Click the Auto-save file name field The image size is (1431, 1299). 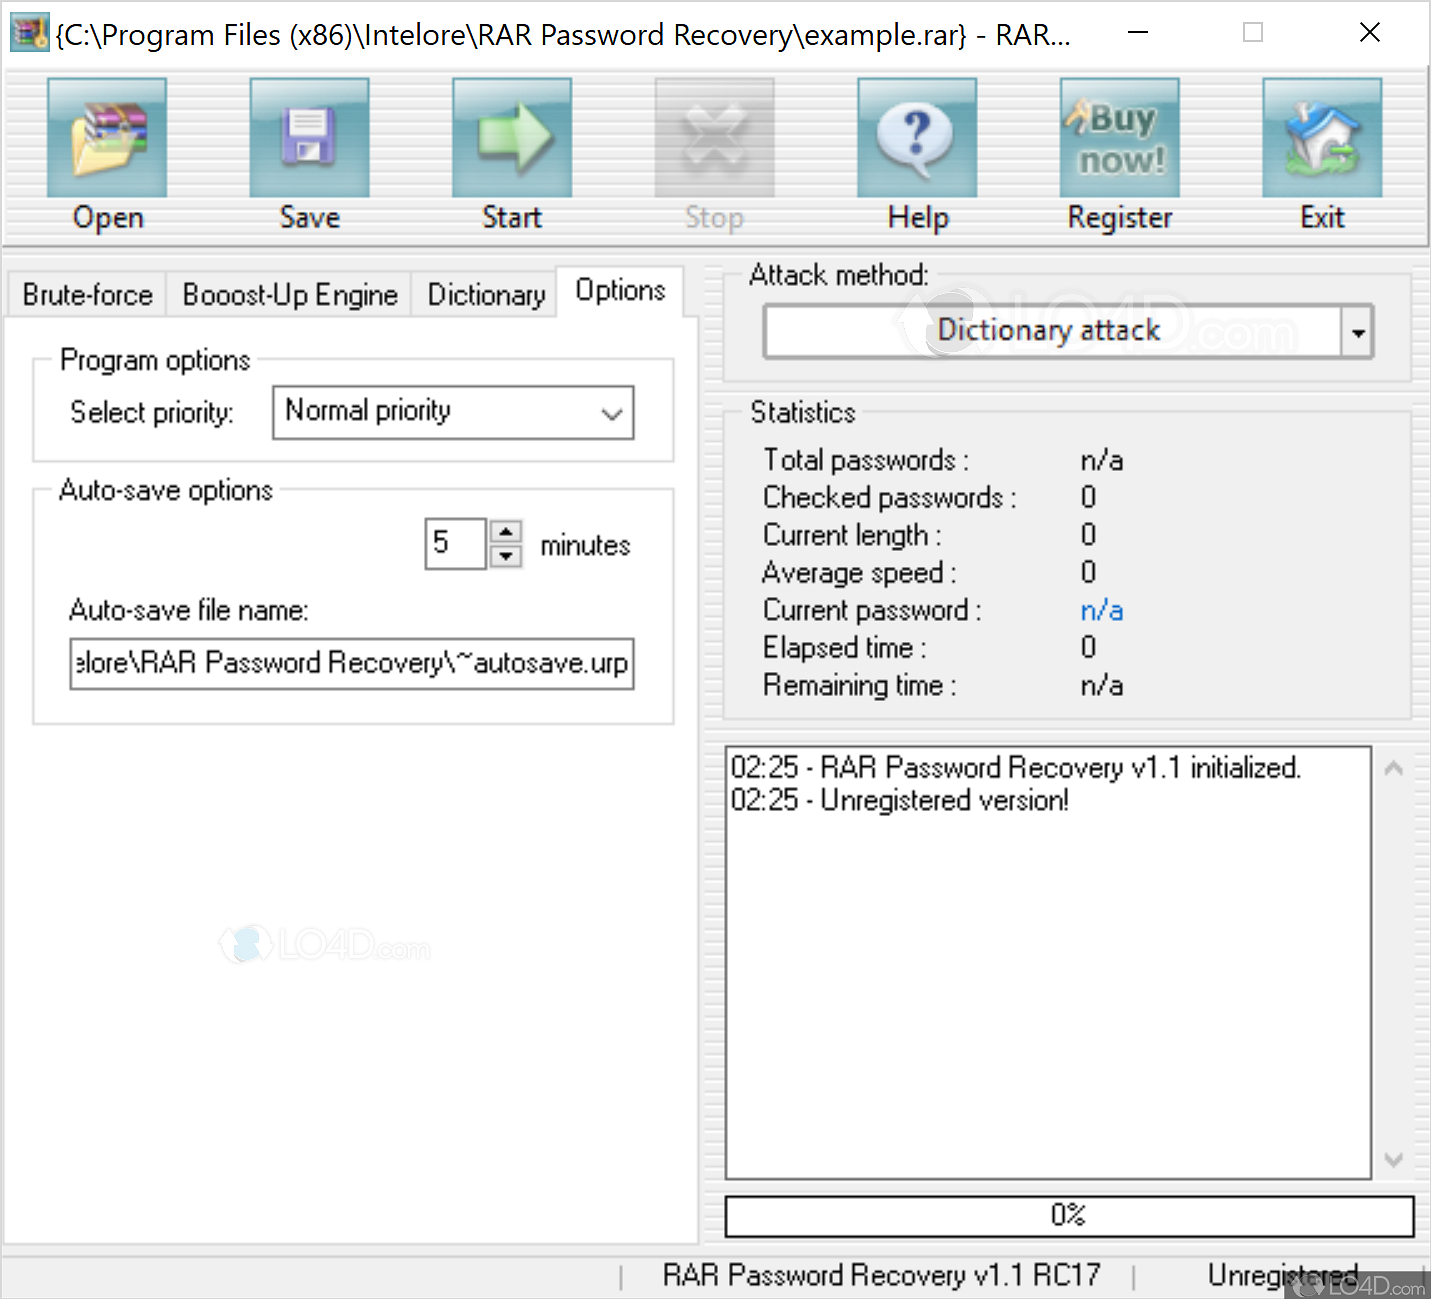[351, 664]
